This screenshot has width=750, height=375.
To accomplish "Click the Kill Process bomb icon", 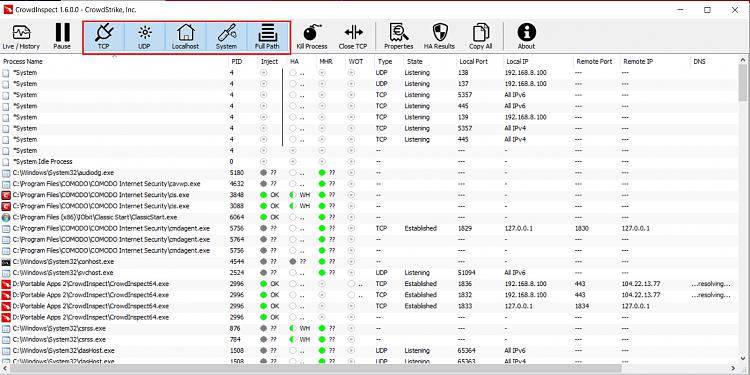I will coord(312,33).
